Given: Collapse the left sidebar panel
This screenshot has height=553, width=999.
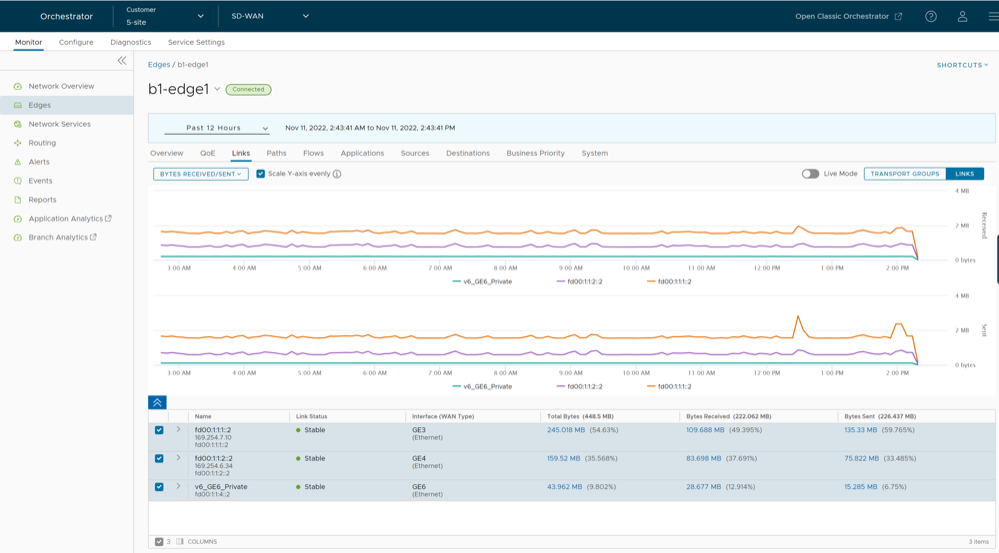Looking at the screenshot, I should [x=122, y=61].
